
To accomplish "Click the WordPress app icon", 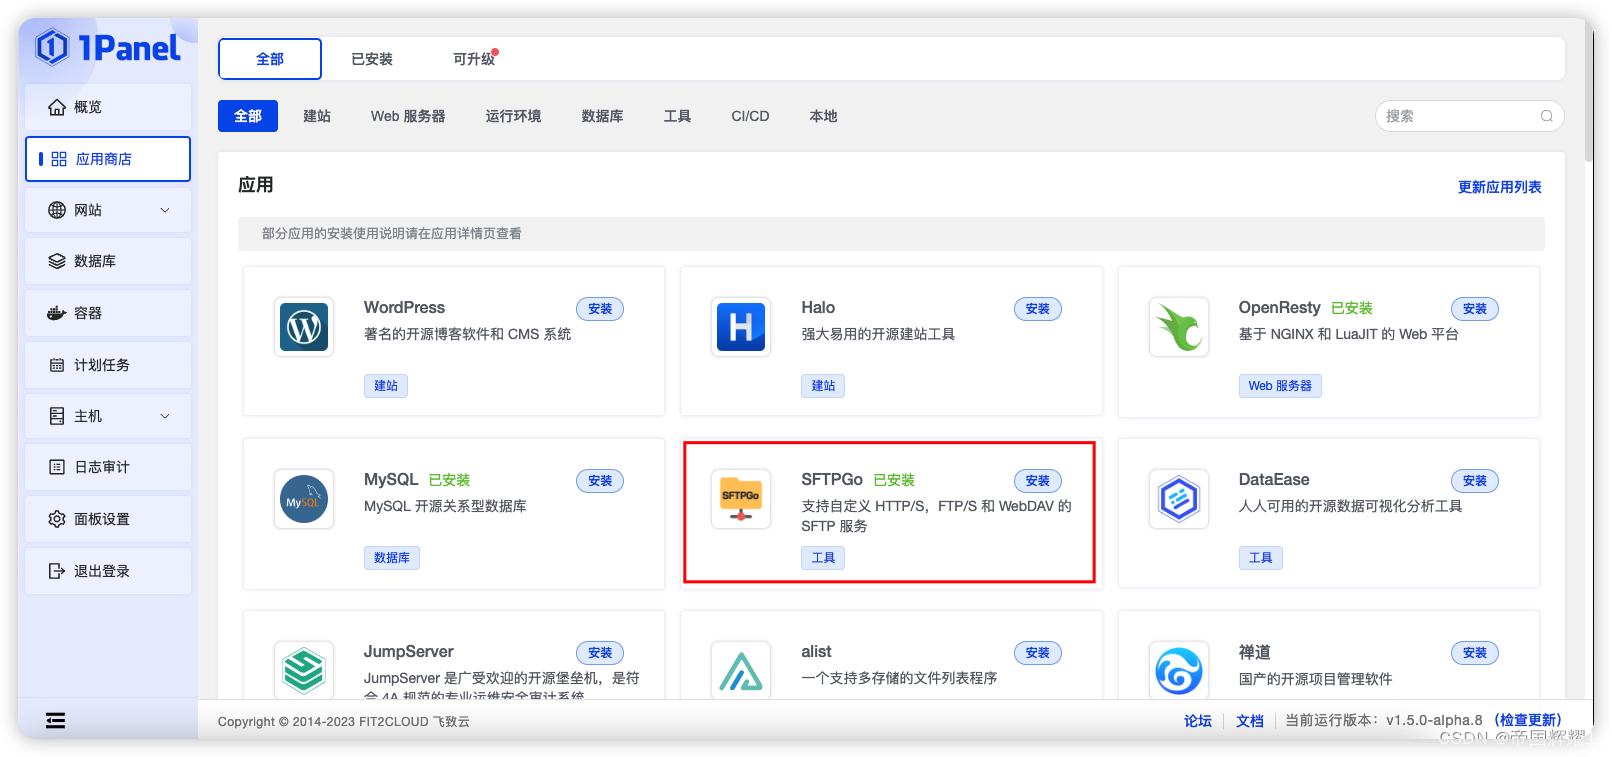I will pyautogui.click(x=304, y=327).
